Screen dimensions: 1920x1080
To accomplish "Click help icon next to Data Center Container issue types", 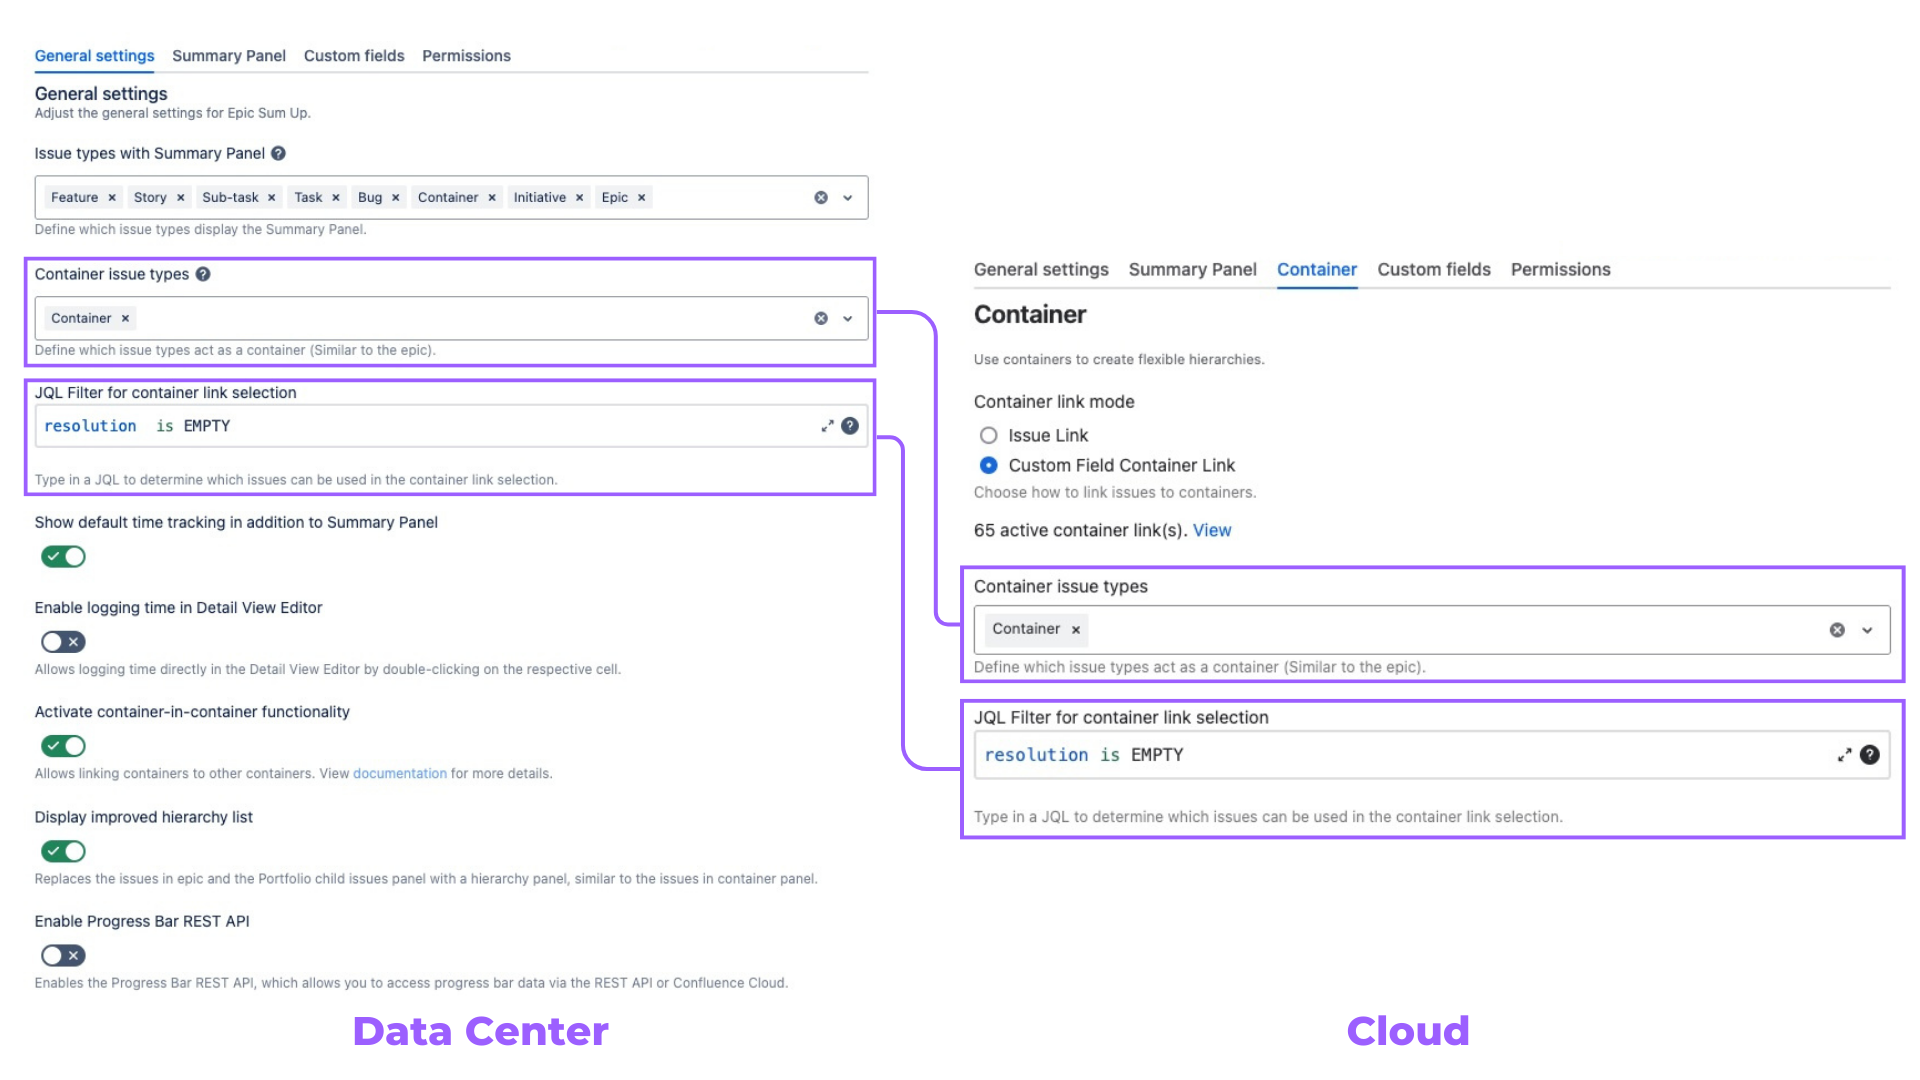I will point(203,274).
